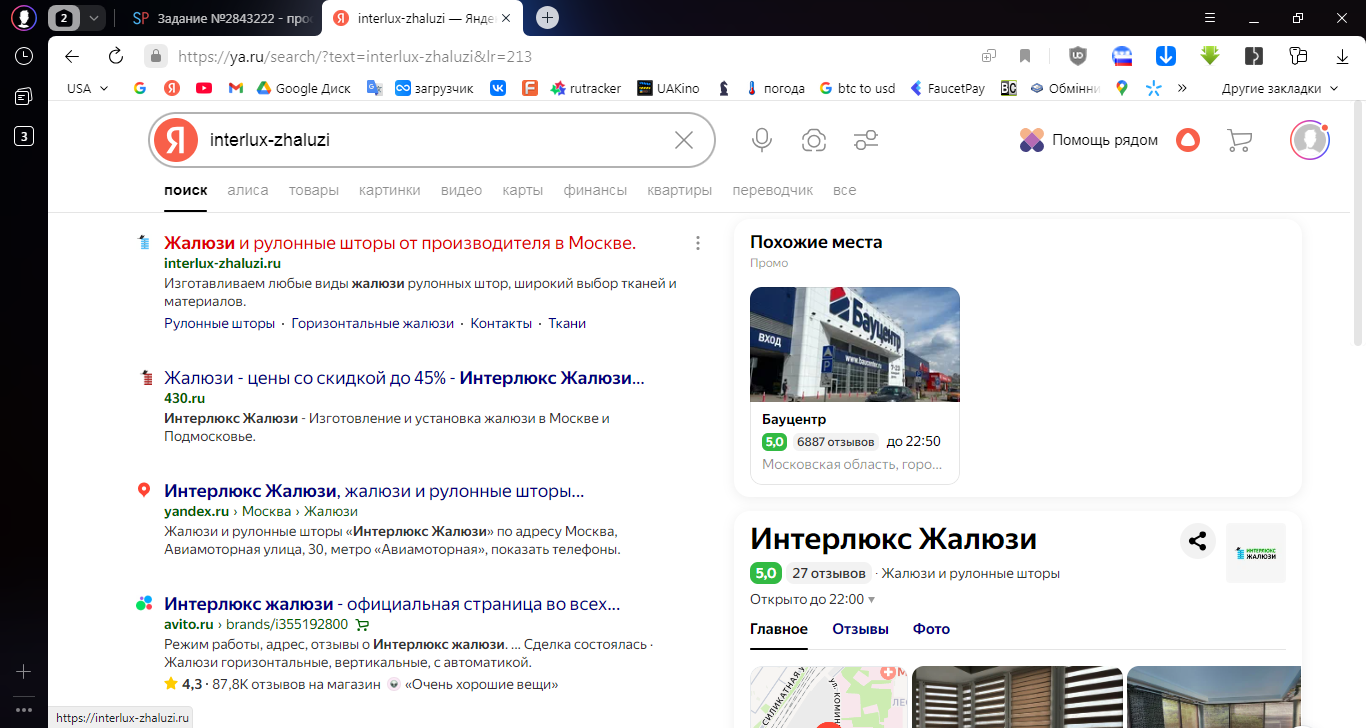Open the VK bookmark icon

point(498,88)
